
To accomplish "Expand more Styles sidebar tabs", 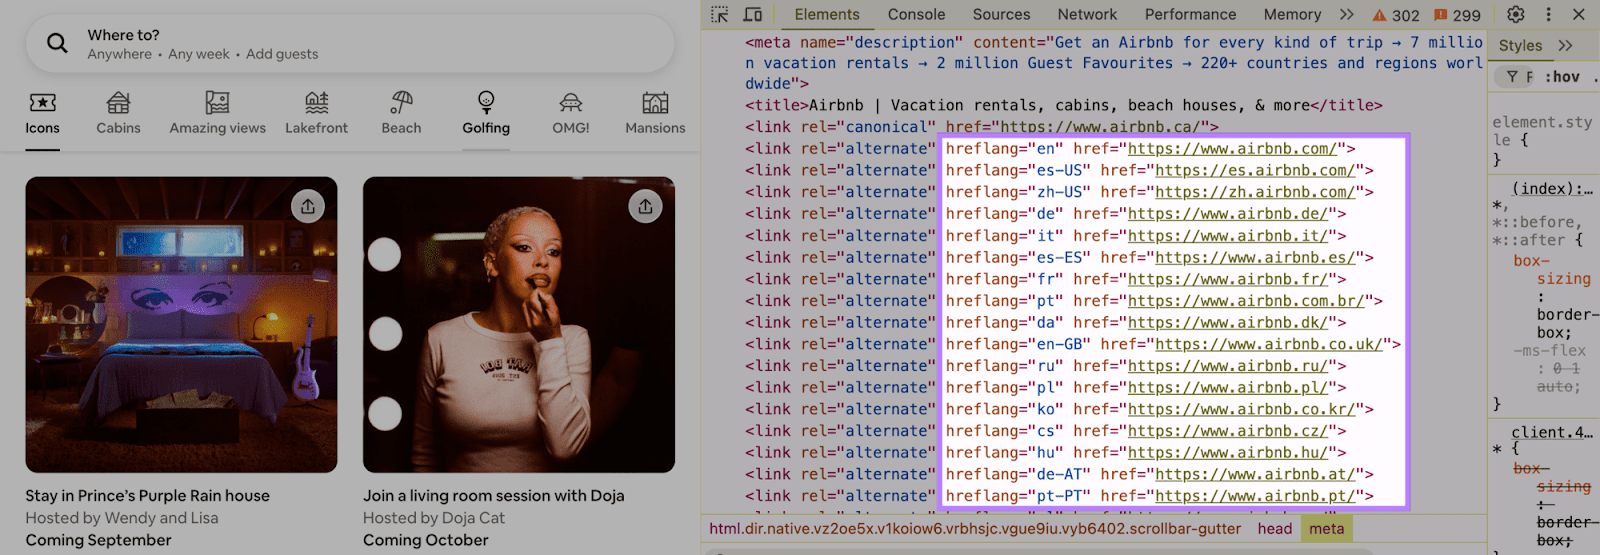I will click(x=1565, y=45).
